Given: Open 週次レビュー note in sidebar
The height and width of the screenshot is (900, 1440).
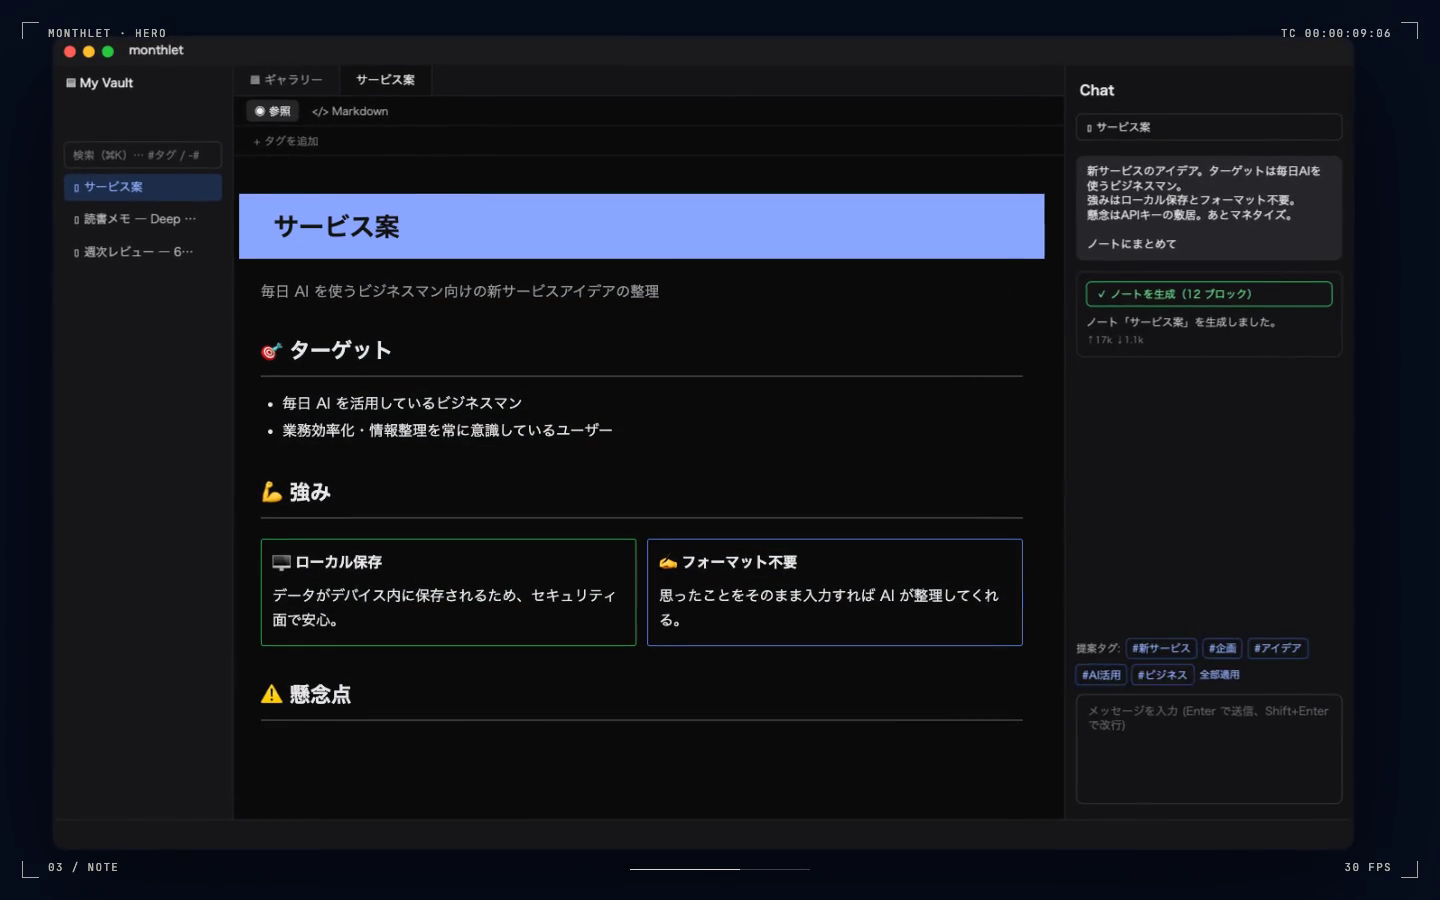Looking at the screenshot, I should coord(143,252).
